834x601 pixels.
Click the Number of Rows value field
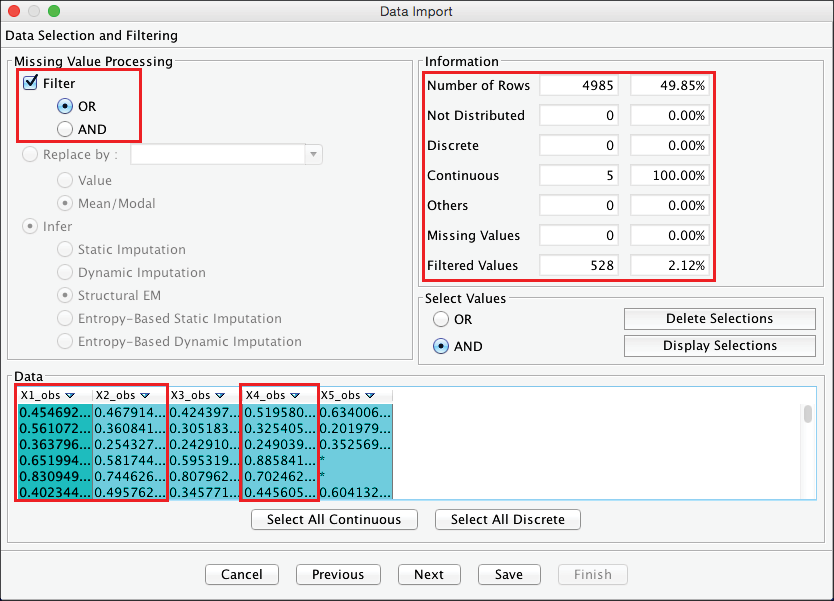[x=581, y=86]
